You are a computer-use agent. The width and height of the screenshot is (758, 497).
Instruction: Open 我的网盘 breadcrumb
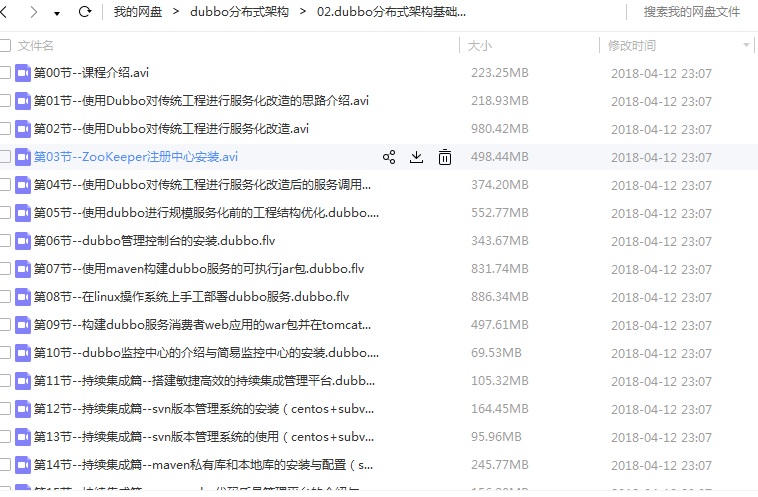point(138,12)
